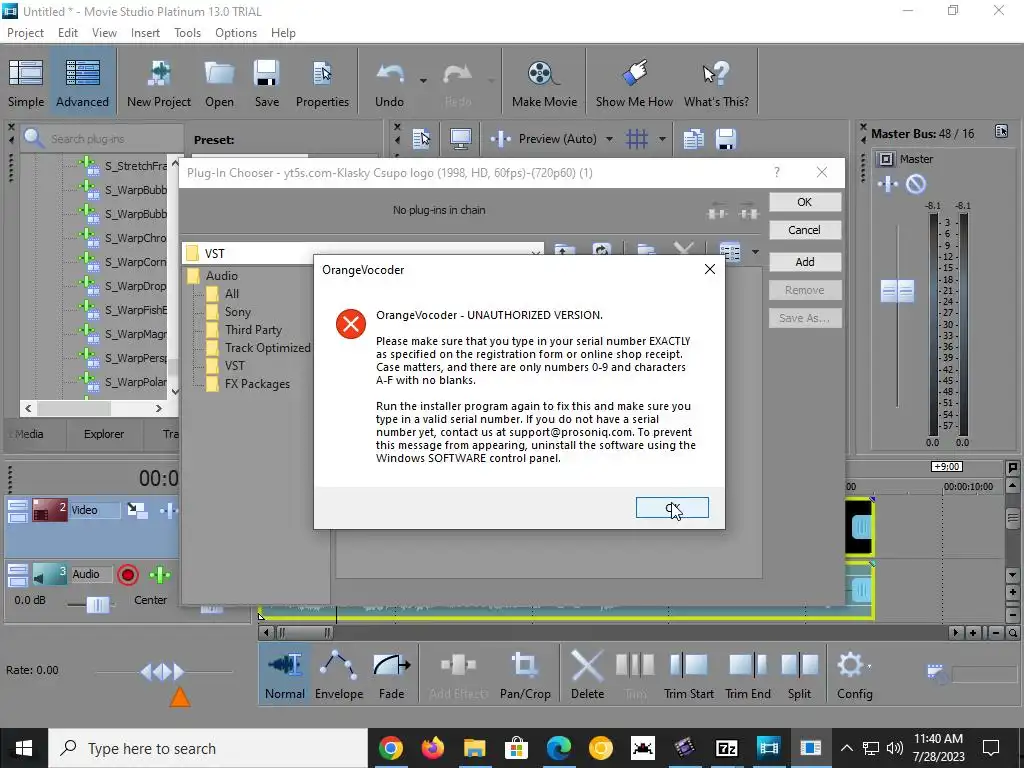
Task: Open File Explorer from taskbar
Action: [475, 748]
